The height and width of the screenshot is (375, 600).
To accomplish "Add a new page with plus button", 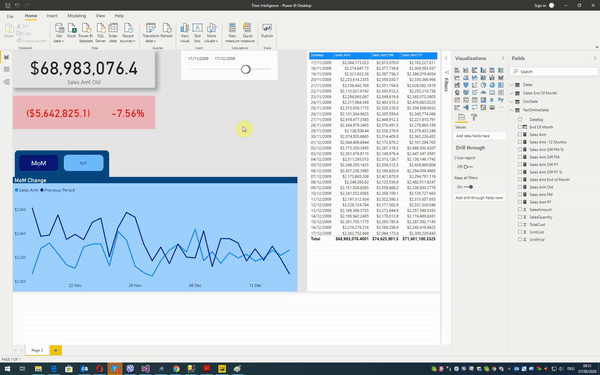I will point(55,350).
